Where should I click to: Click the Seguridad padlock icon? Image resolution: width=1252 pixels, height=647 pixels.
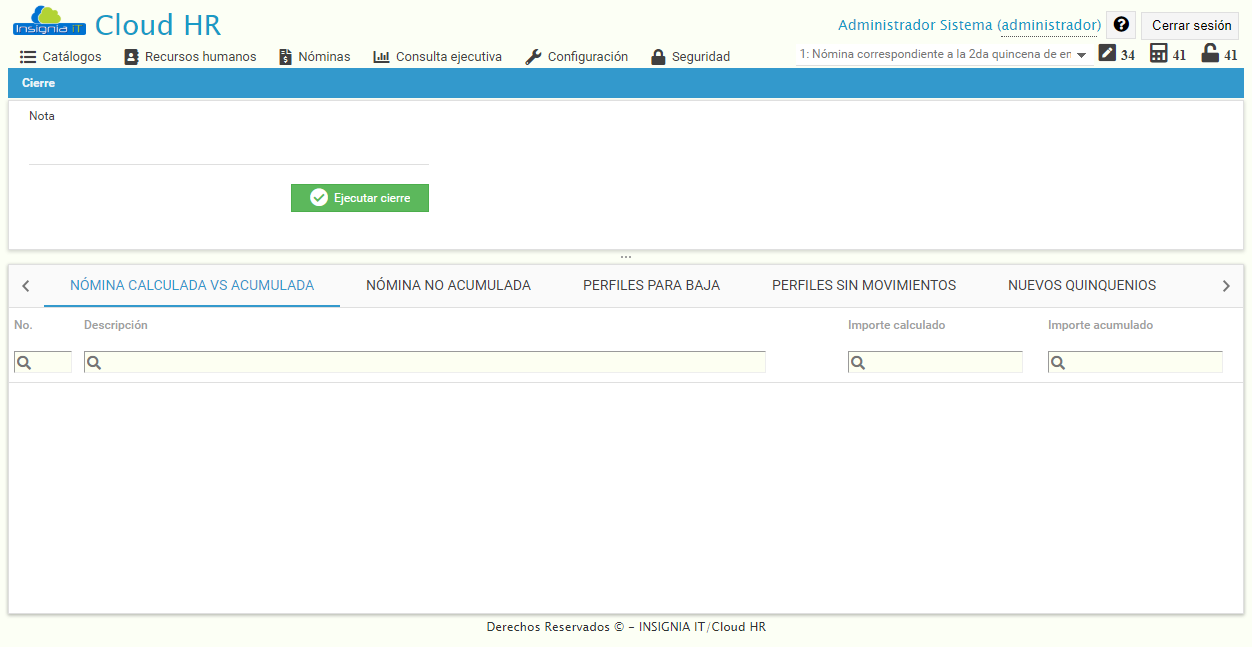658,56
